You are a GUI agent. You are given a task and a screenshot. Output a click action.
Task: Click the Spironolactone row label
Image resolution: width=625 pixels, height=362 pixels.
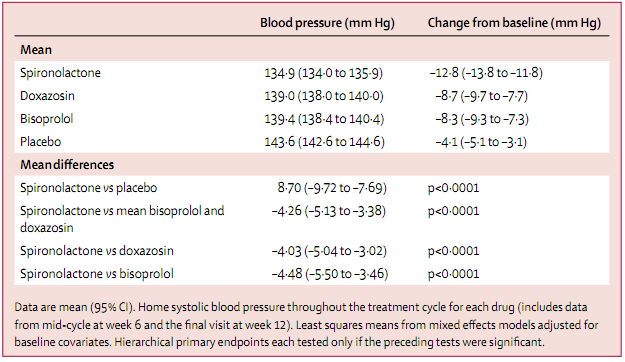pos(60,73)
